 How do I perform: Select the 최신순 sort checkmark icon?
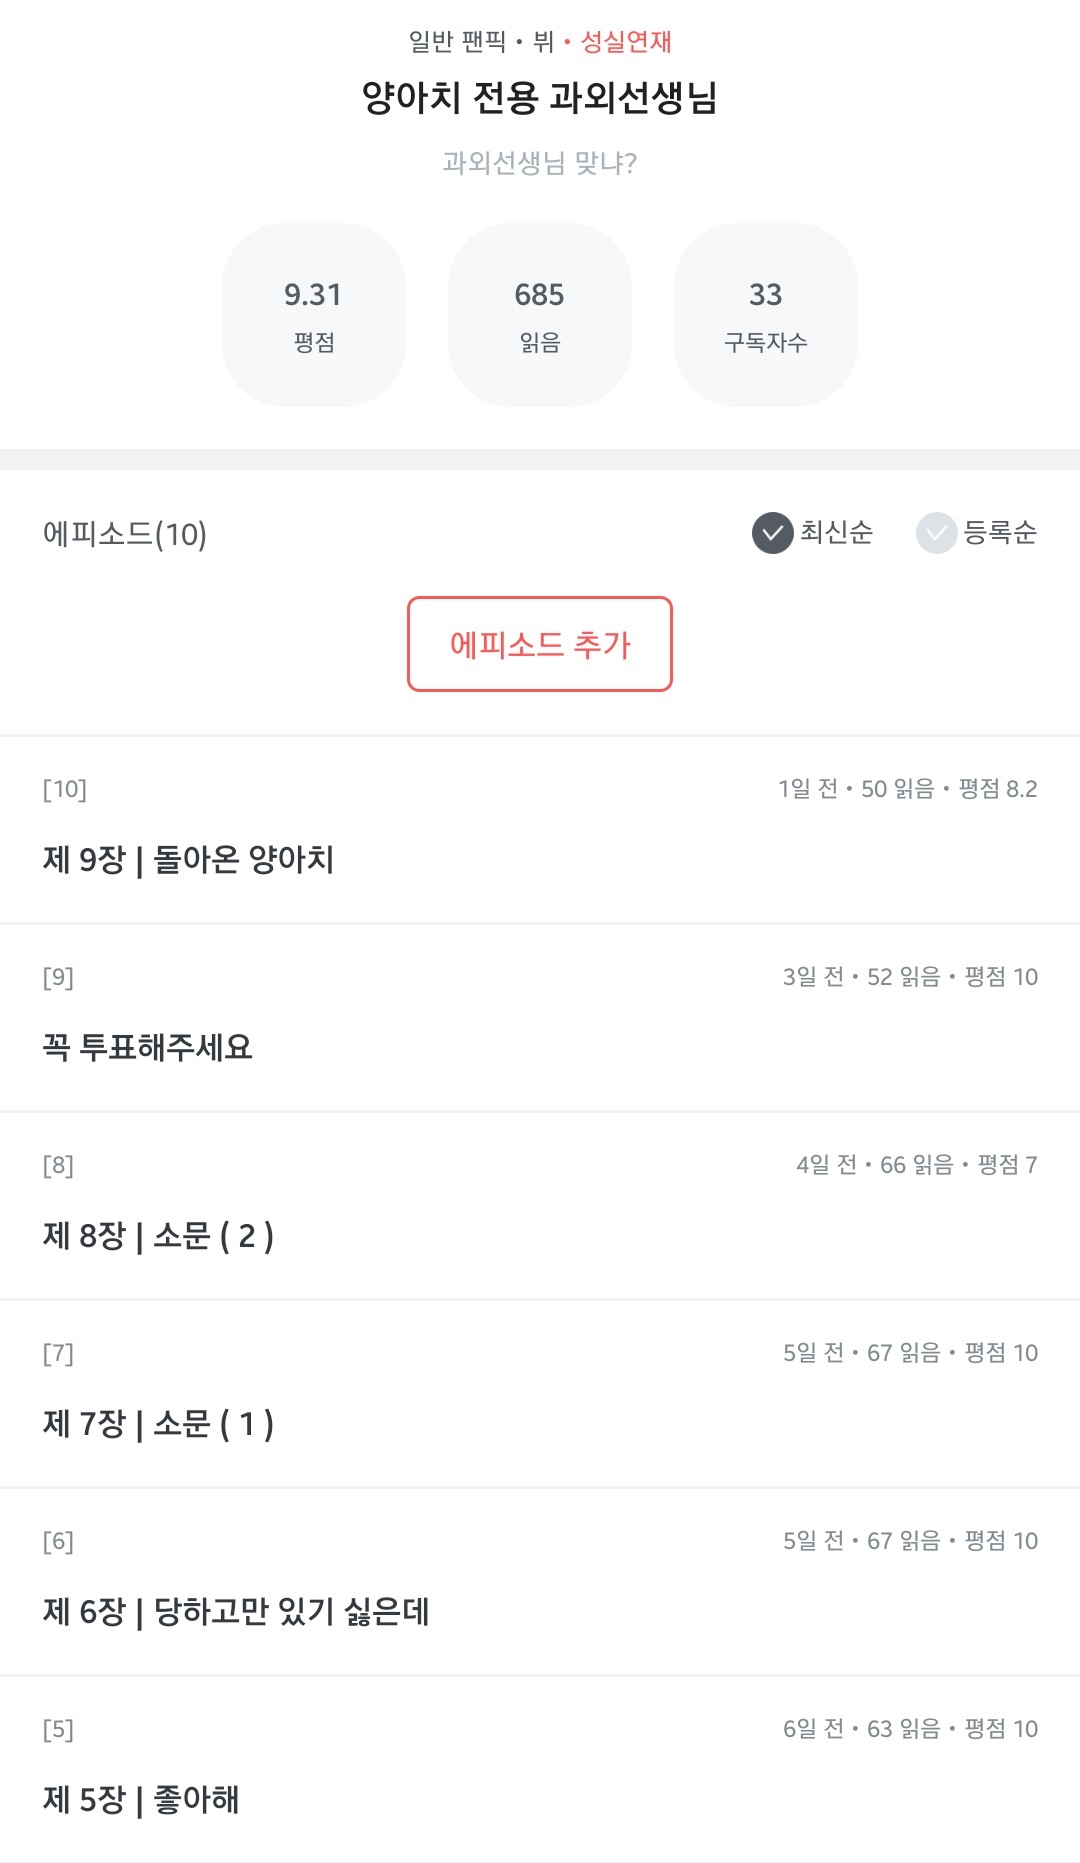[772, 533]
